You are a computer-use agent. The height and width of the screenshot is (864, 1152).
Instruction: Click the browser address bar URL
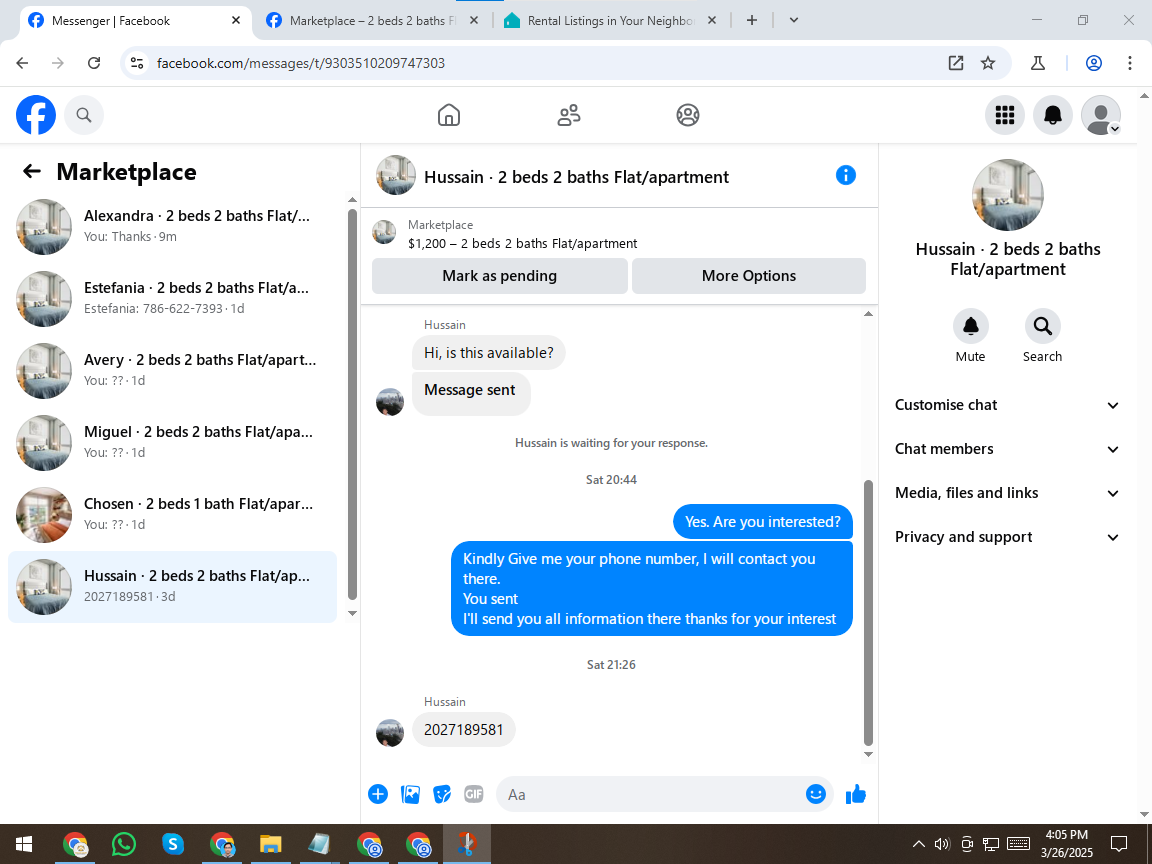coord(301,63)
